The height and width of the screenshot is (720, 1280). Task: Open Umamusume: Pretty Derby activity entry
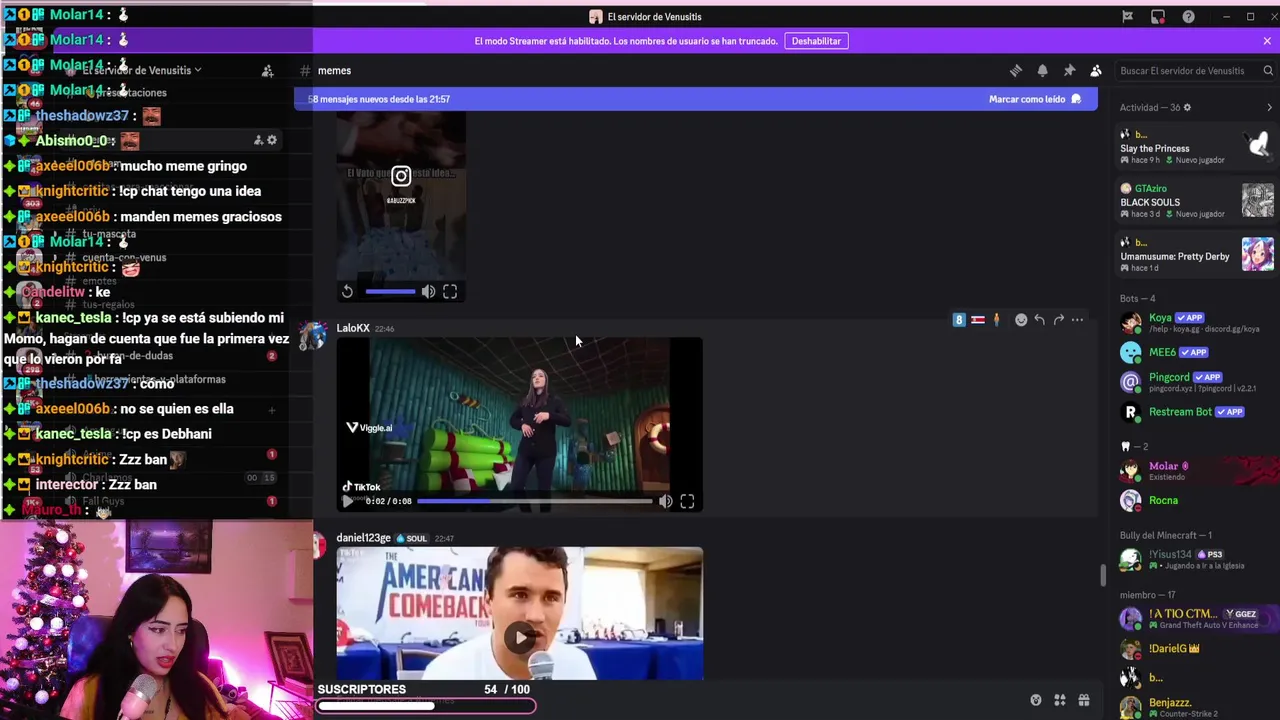click(1195, 255)
